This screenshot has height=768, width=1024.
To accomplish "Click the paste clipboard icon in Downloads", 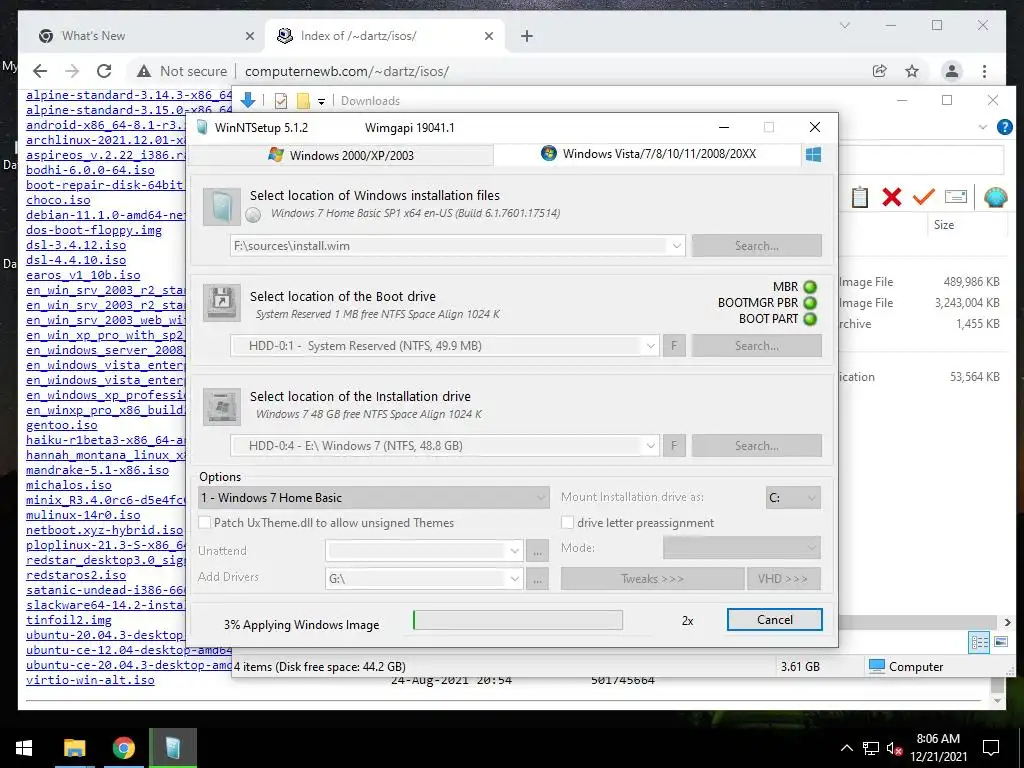I will tap(859, 197).
